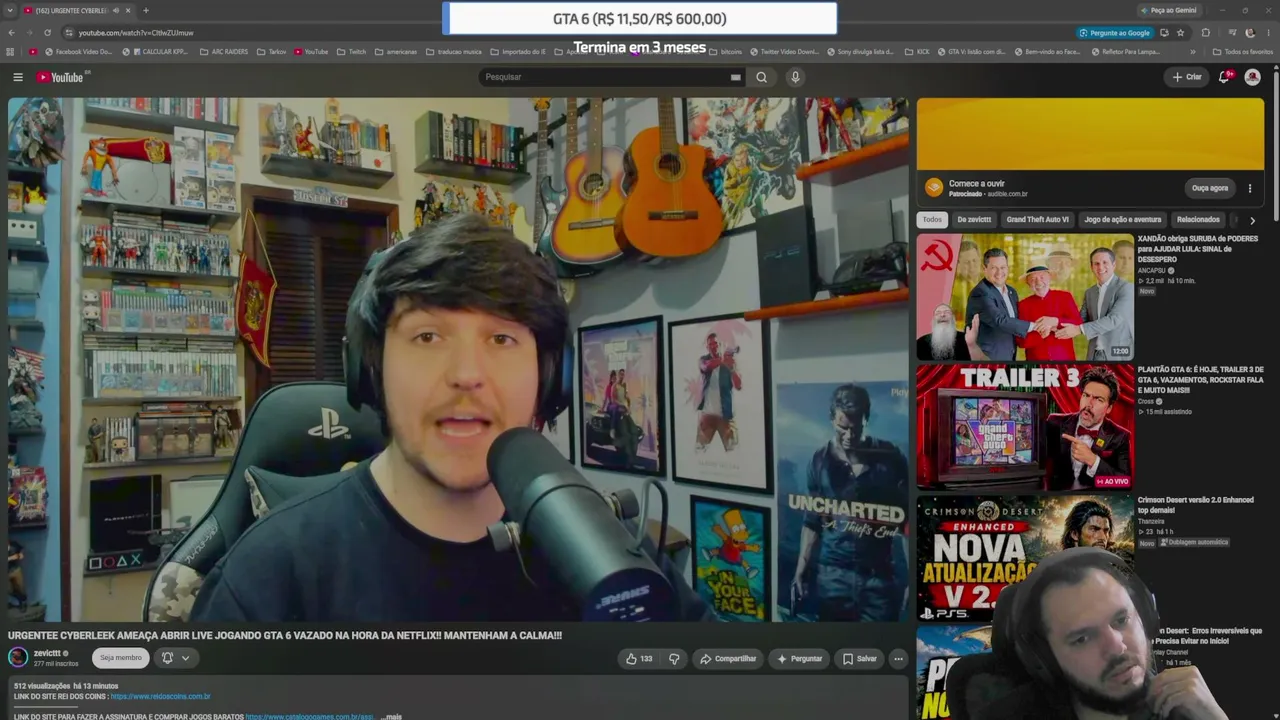Click the Peça ao Gemini button
1280x720 pixels.
coord(1168,10)
